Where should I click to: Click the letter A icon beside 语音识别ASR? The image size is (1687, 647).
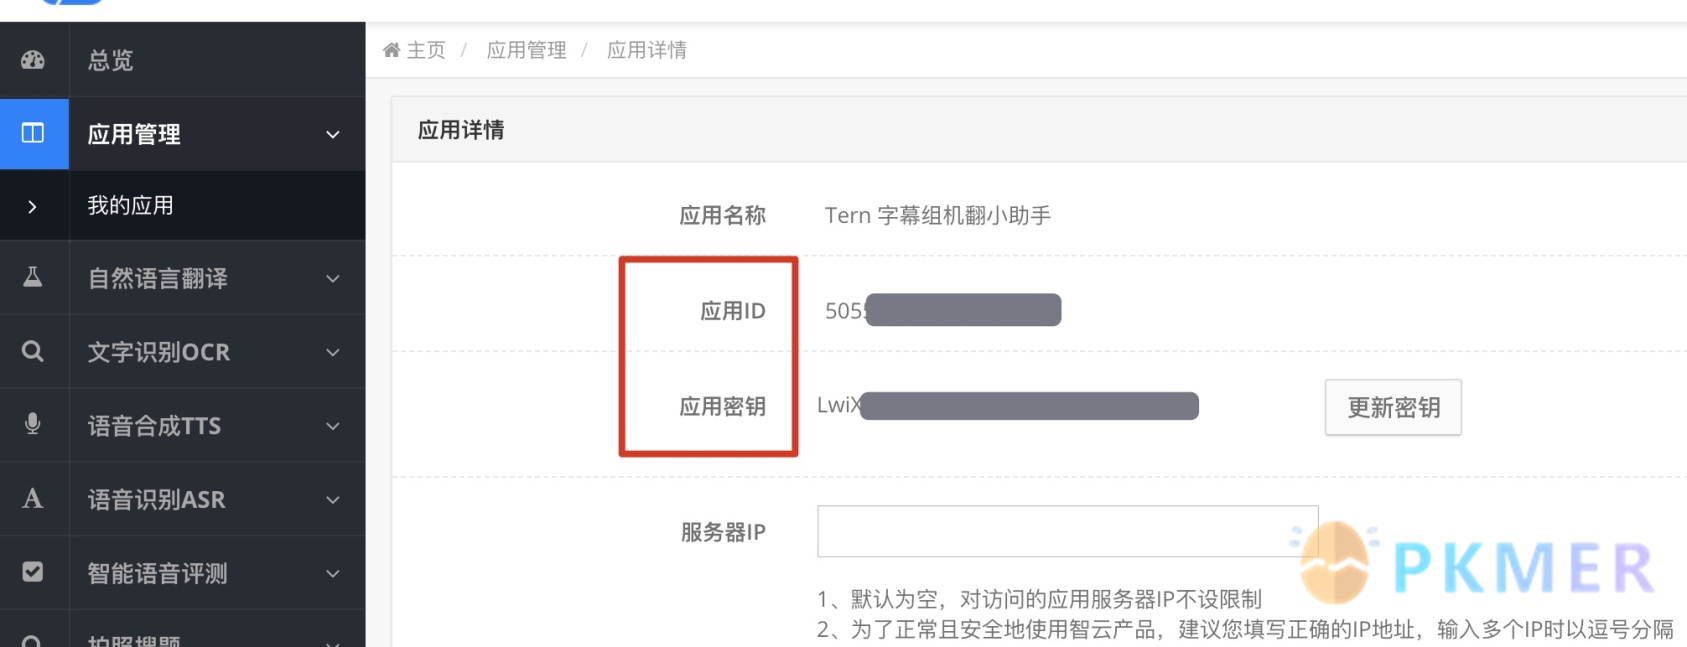coord(33,498)
